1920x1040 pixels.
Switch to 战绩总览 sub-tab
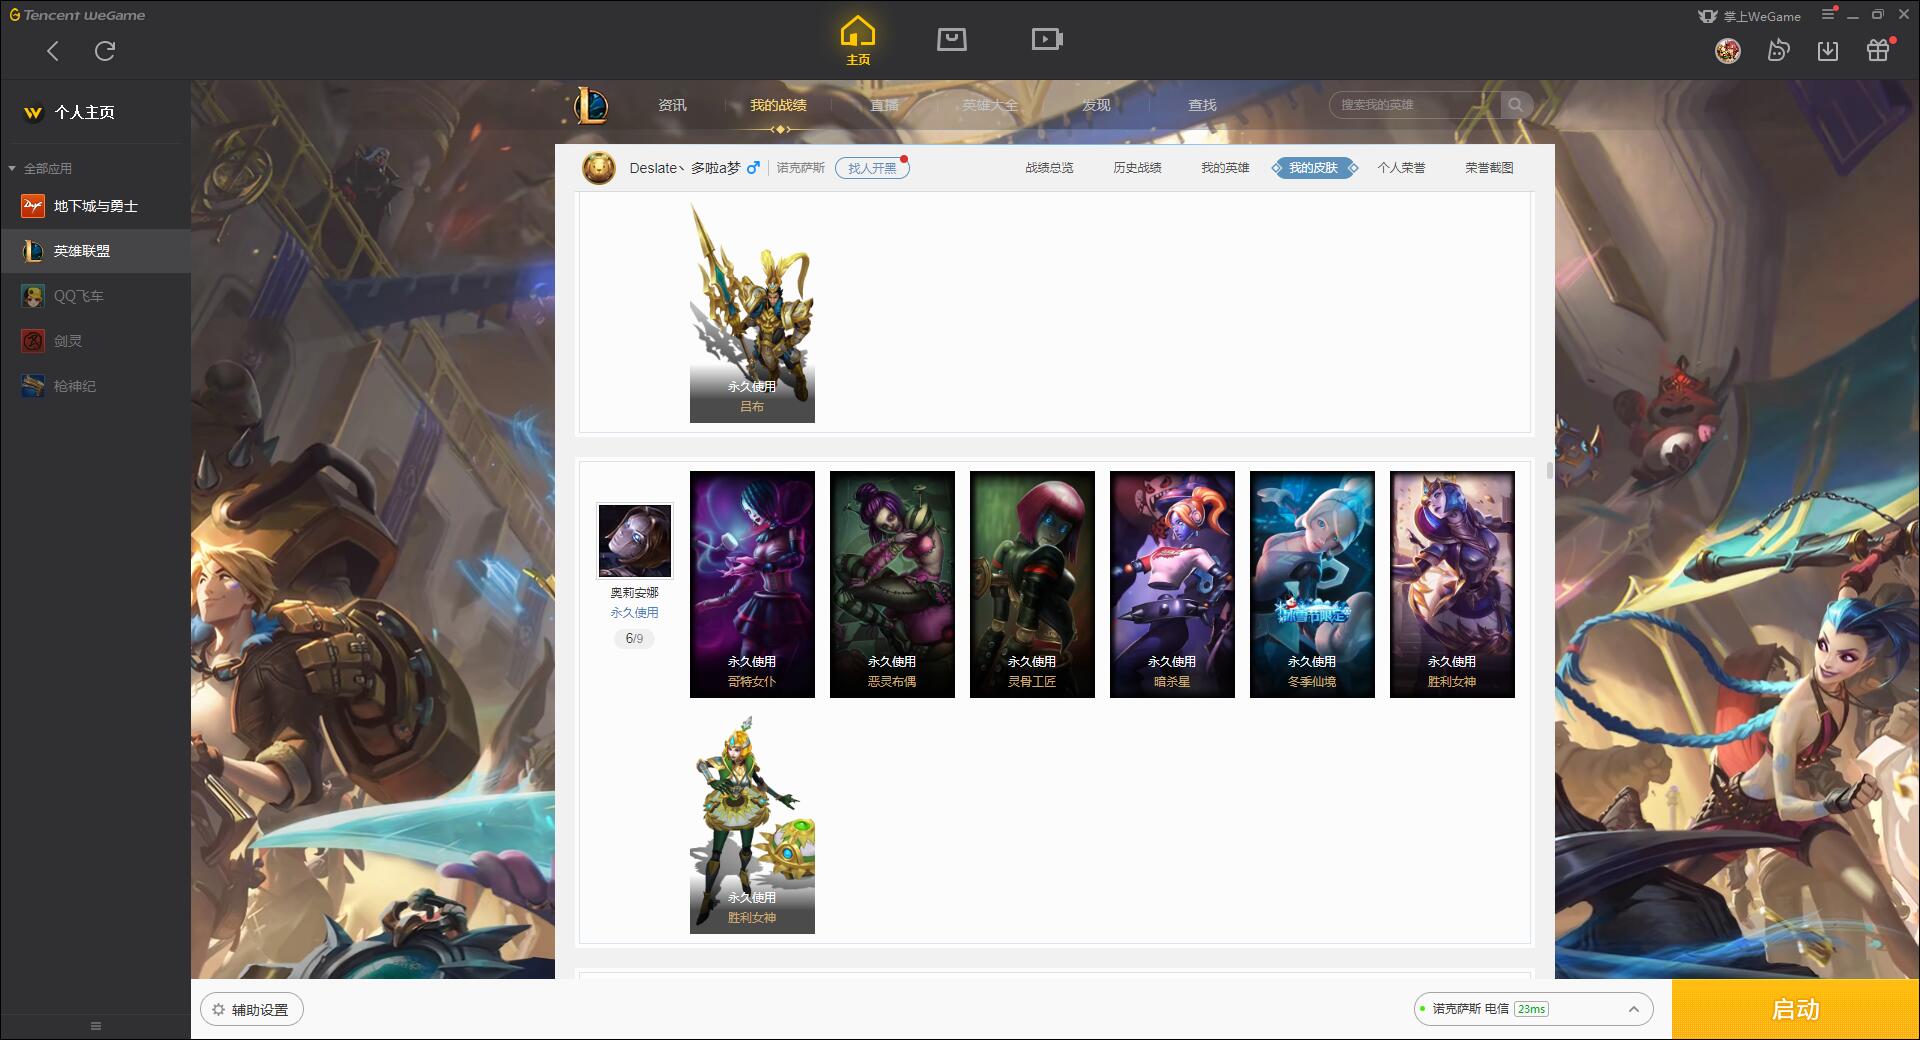click(x=1049, y=168)
